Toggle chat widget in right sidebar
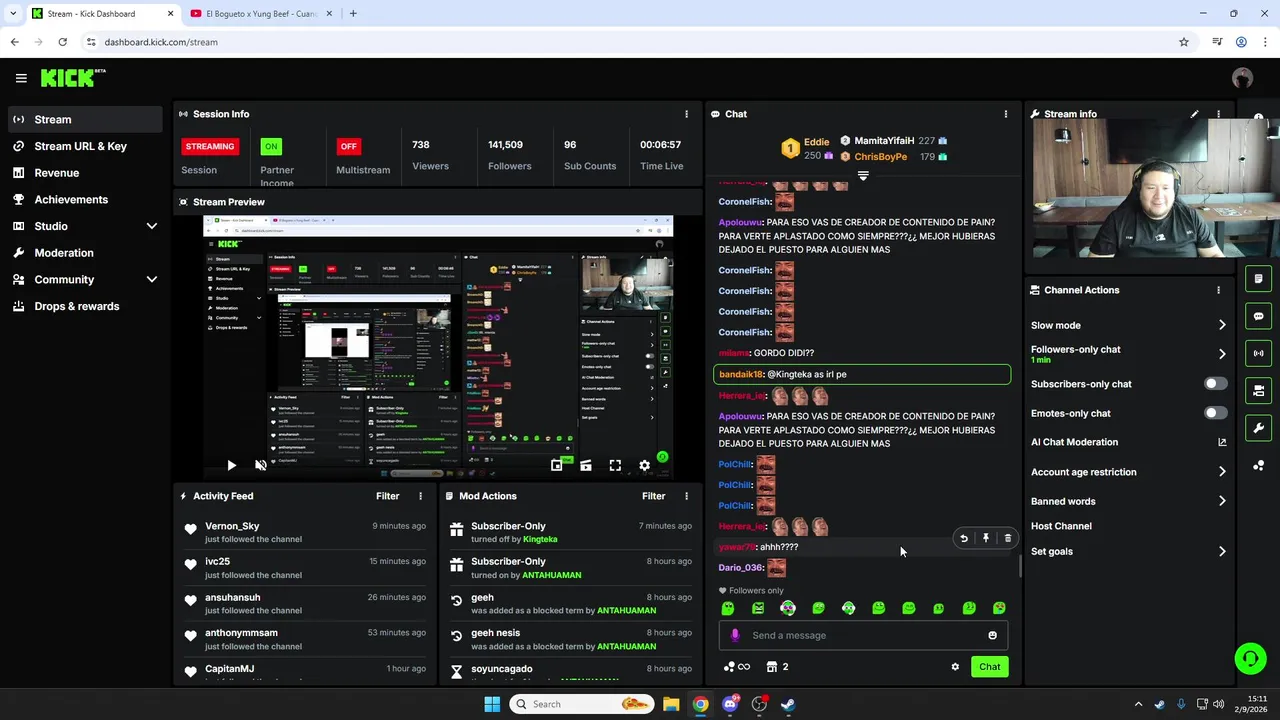 [1258, 316]
